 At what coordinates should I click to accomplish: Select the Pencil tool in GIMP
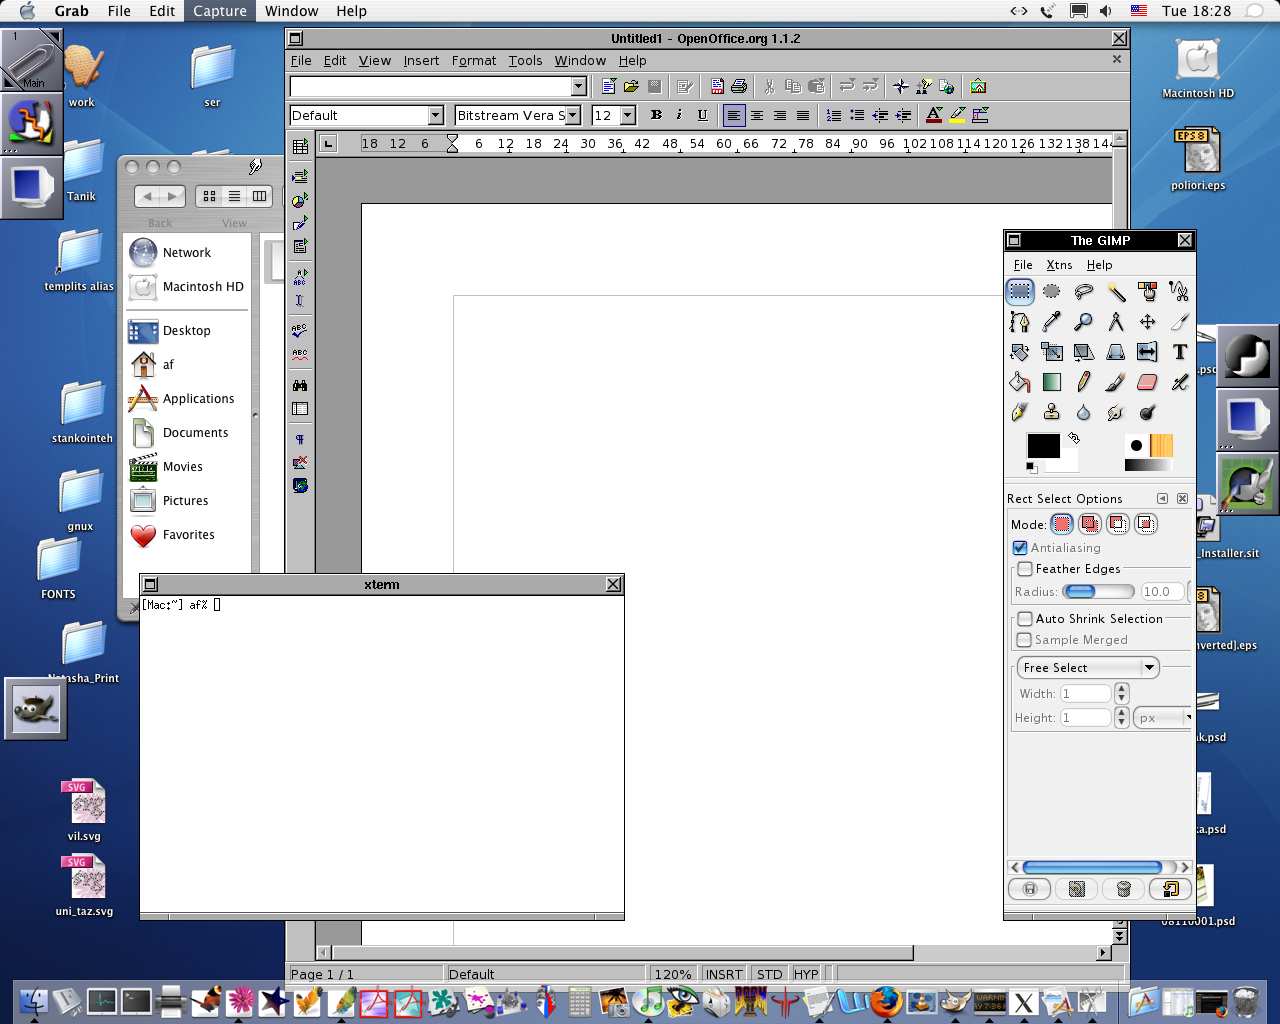point(1083,382)
